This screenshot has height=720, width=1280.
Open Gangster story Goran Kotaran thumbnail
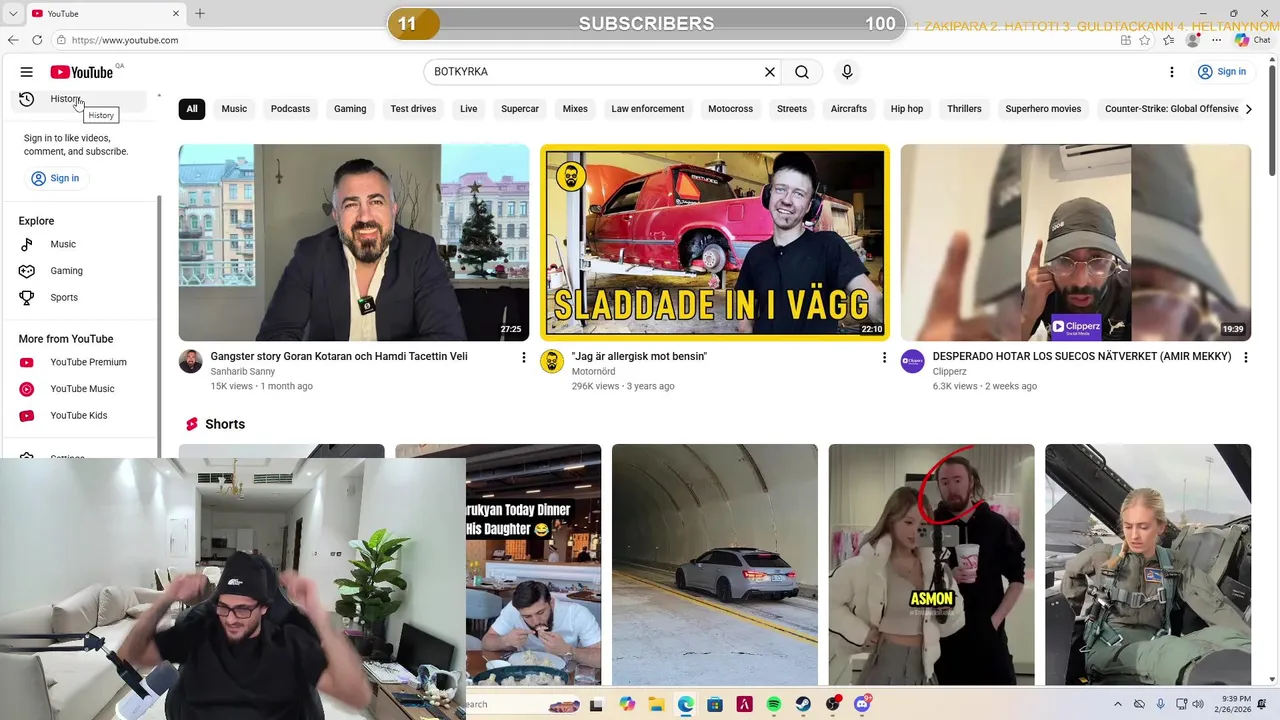point(354,243)
